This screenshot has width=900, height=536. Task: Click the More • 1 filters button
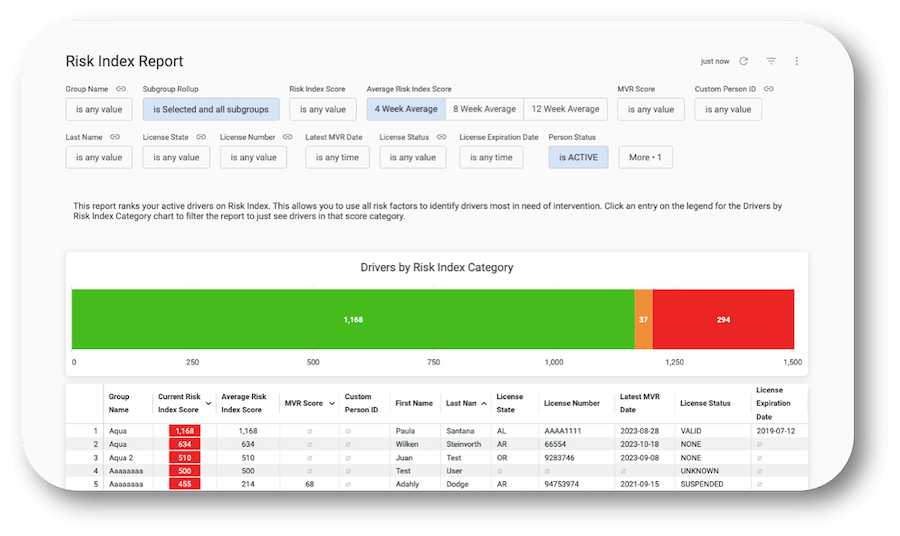(645, 157)
